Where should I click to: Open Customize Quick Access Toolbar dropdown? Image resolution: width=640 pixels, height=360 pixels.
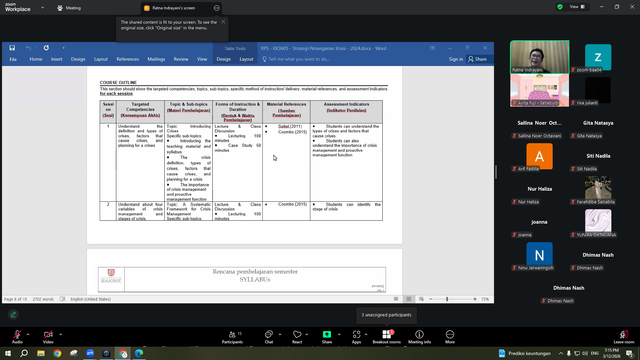pos(63,48)
